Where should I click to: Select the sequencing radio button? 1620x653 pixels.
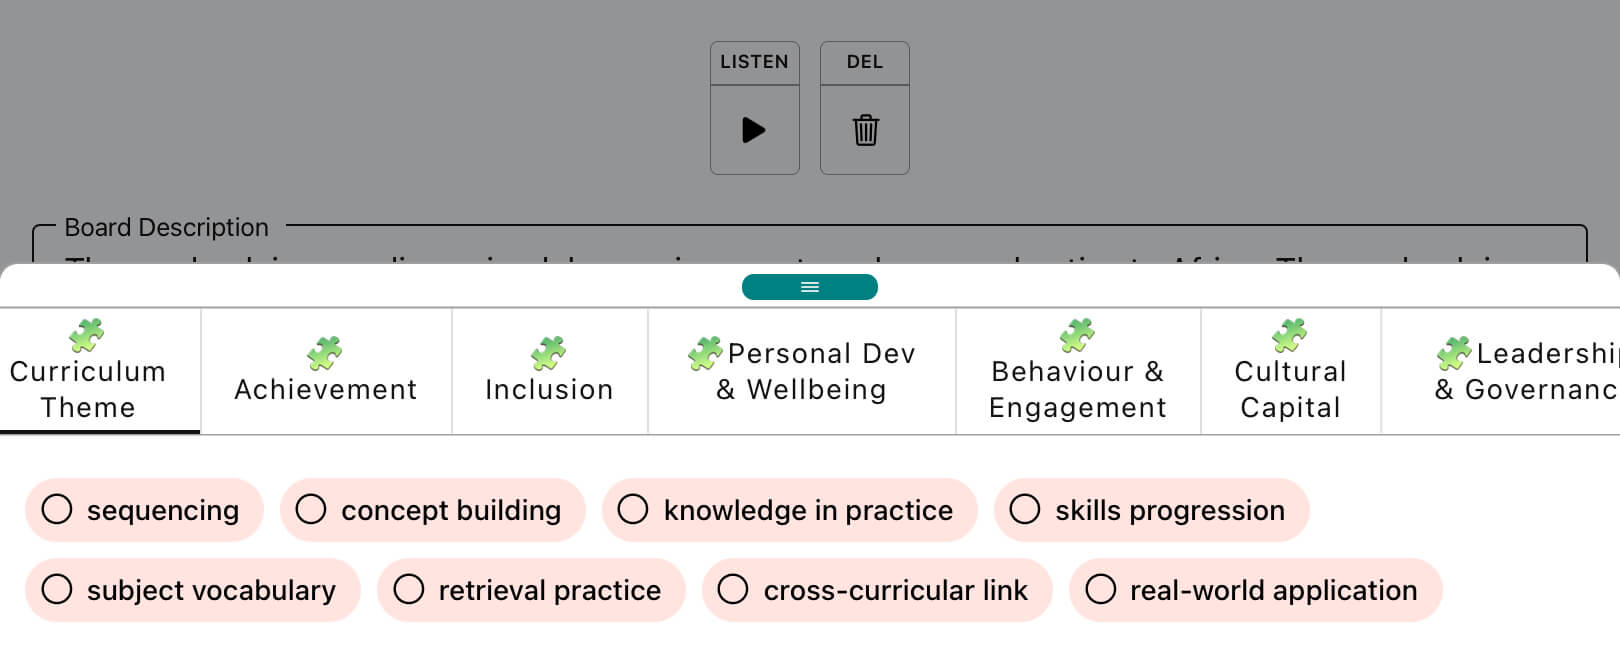click(x=58, y=510)
